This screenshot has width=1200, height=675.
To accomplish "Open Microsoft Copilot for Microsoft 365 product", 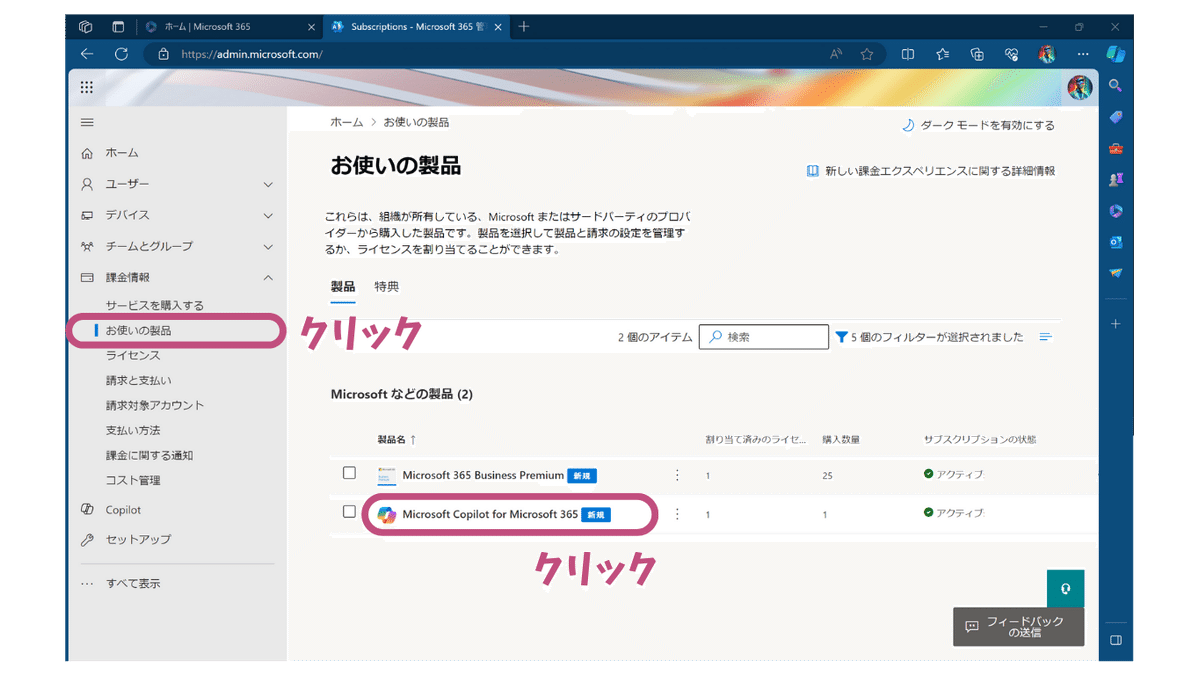I will point(490,514).
